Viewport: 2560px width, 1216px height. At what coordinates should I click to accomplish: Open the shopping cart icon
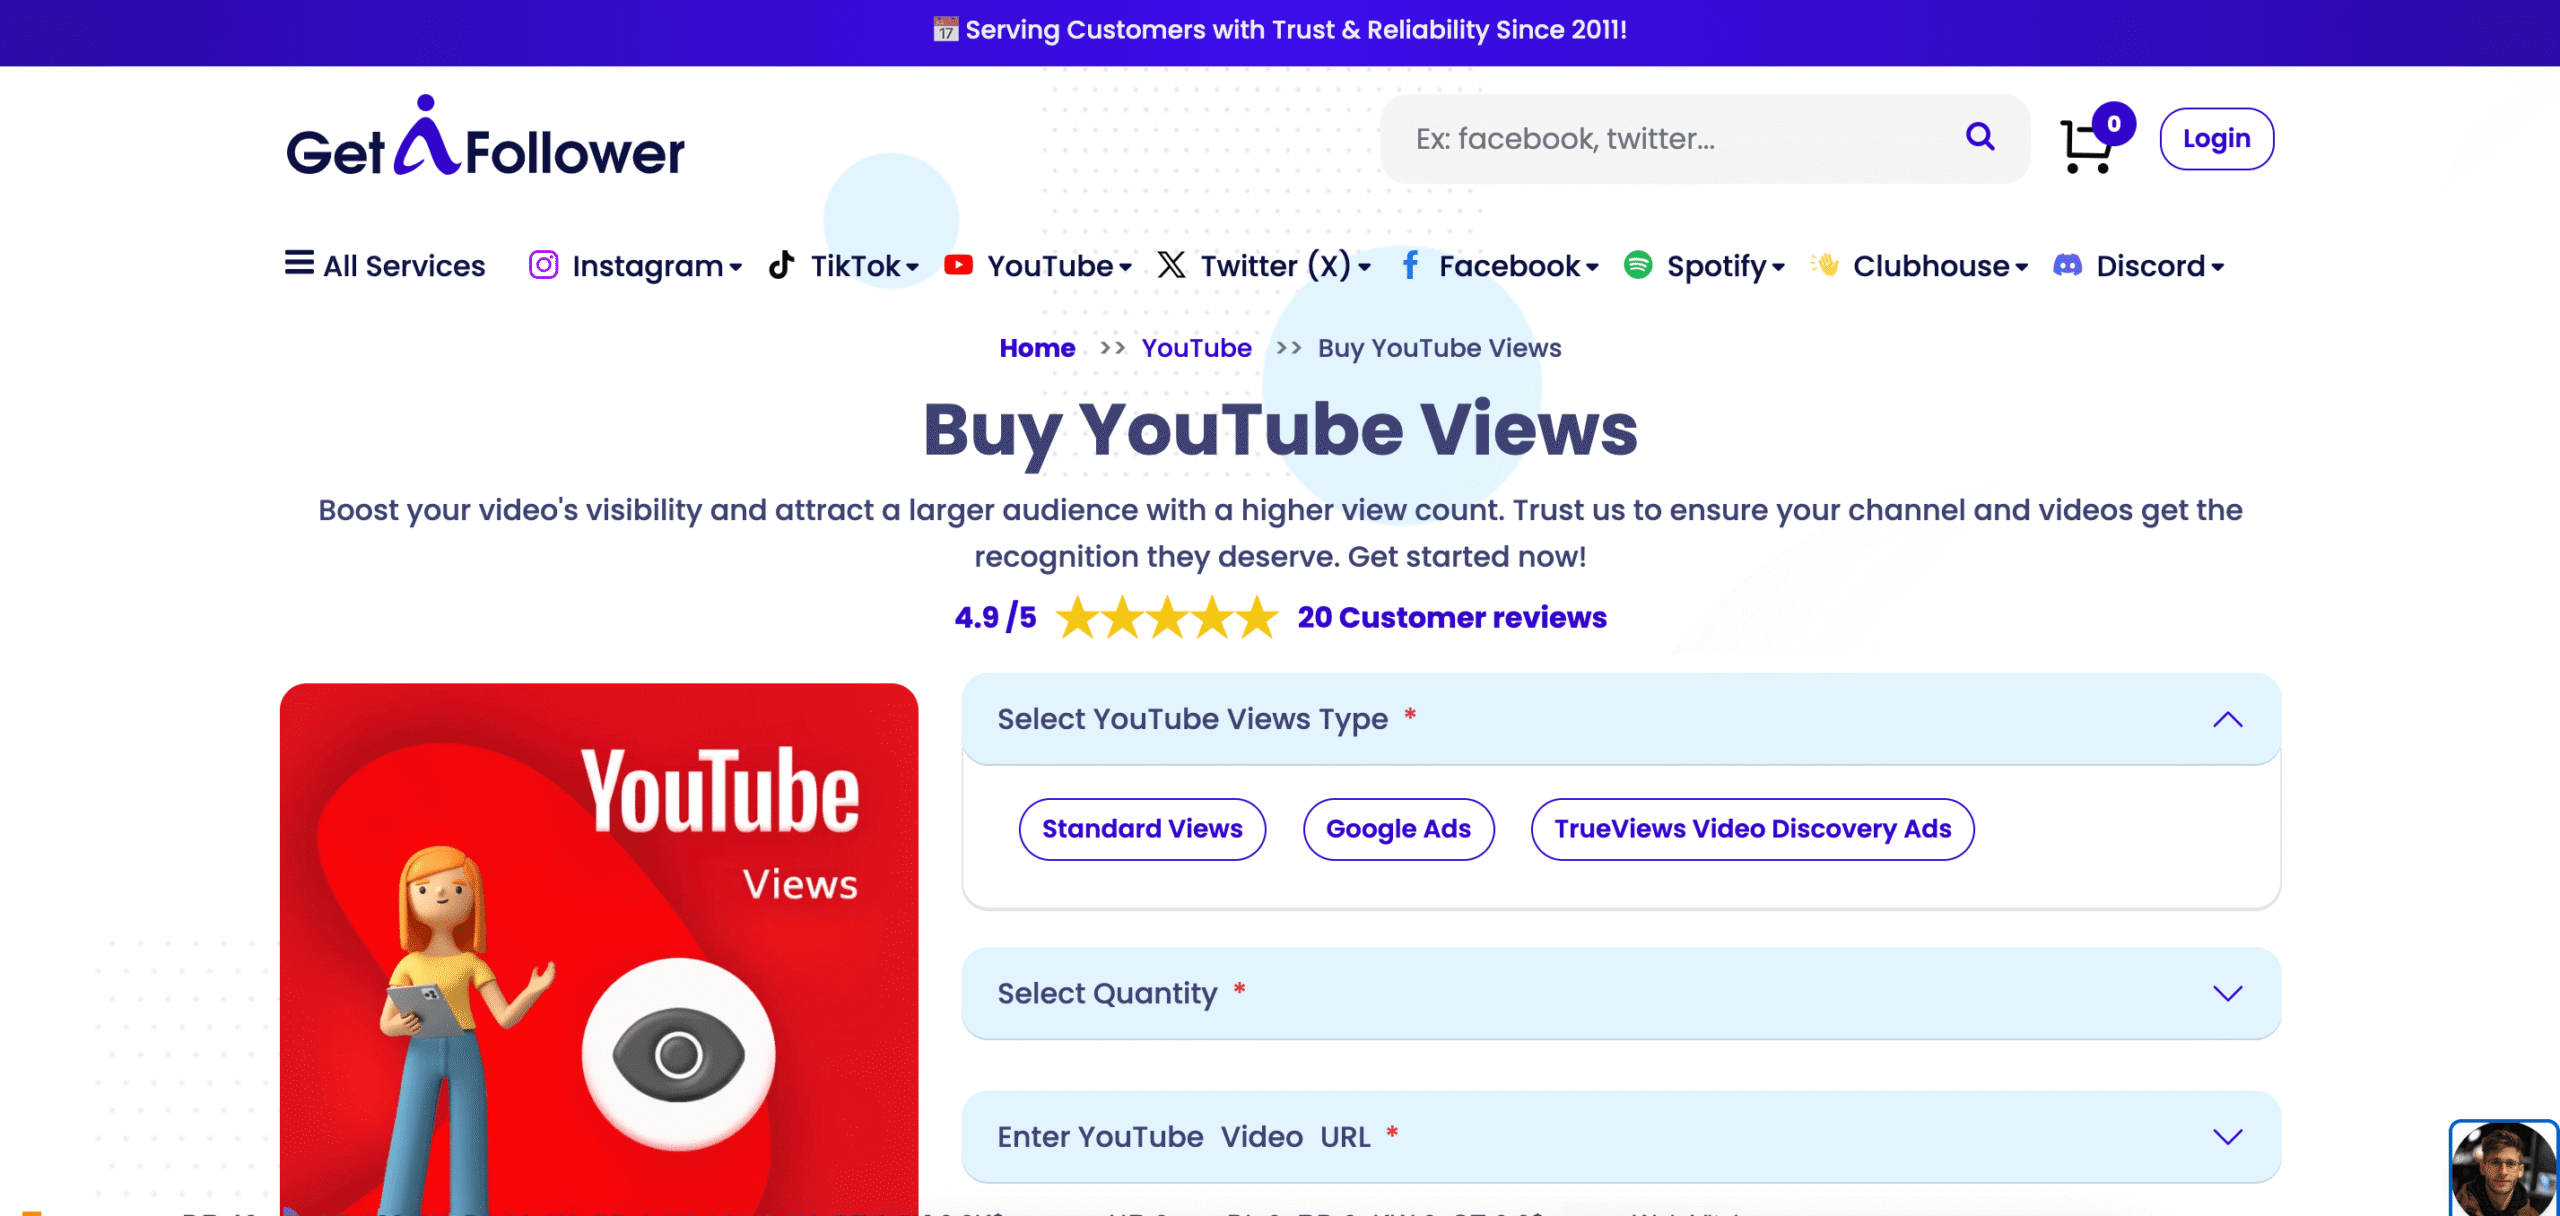(x=2086, y=147)
